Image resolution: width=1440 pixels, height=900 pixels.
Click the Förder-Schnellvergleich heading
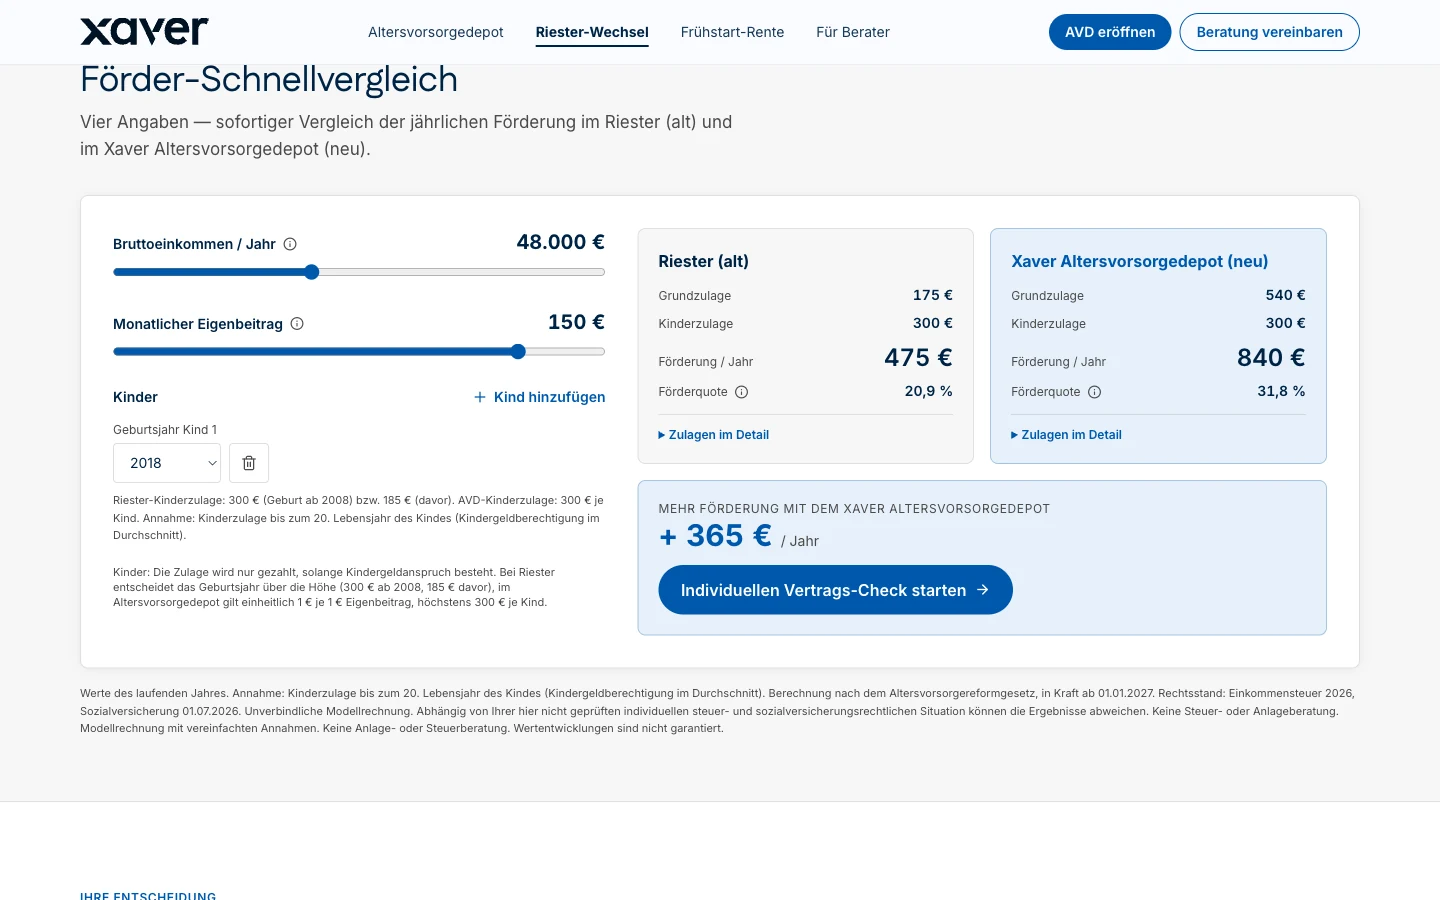tap(269, 79)
